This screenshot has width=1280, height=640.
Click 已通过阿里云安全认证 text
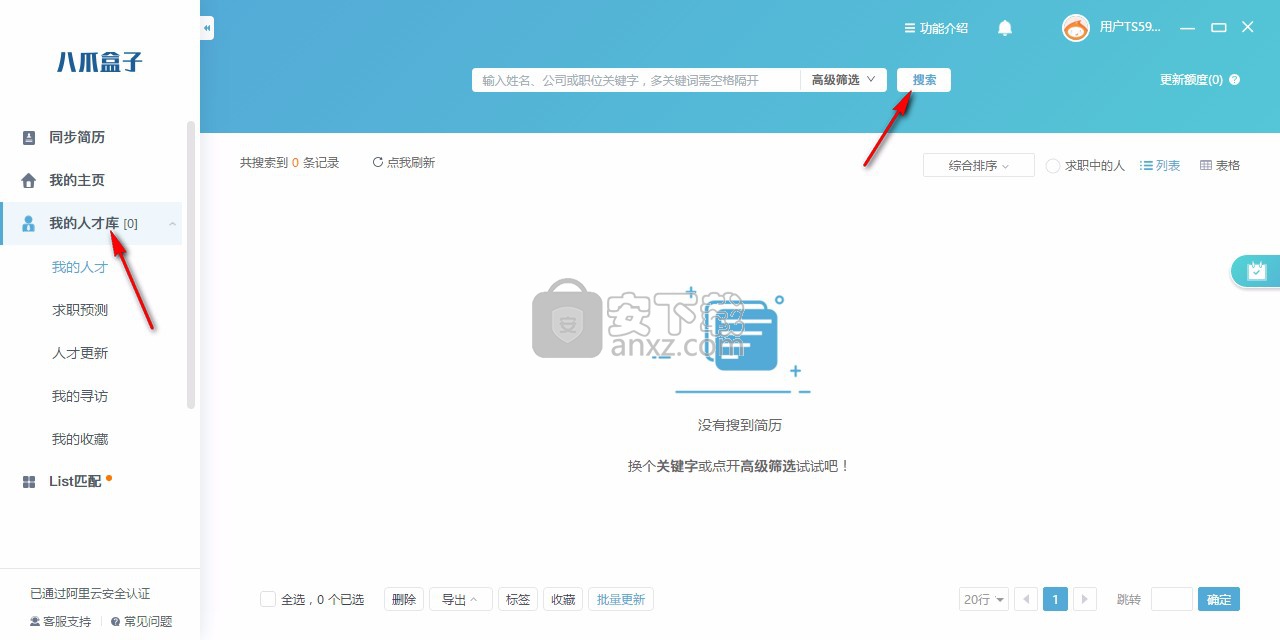[x=90, y=593]
